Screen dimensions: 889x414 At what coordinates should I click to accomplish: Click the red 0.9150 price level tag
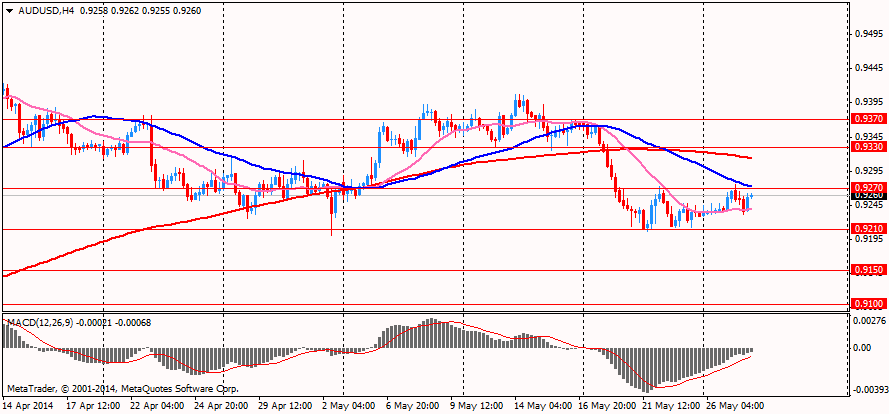tap(868, 271)
